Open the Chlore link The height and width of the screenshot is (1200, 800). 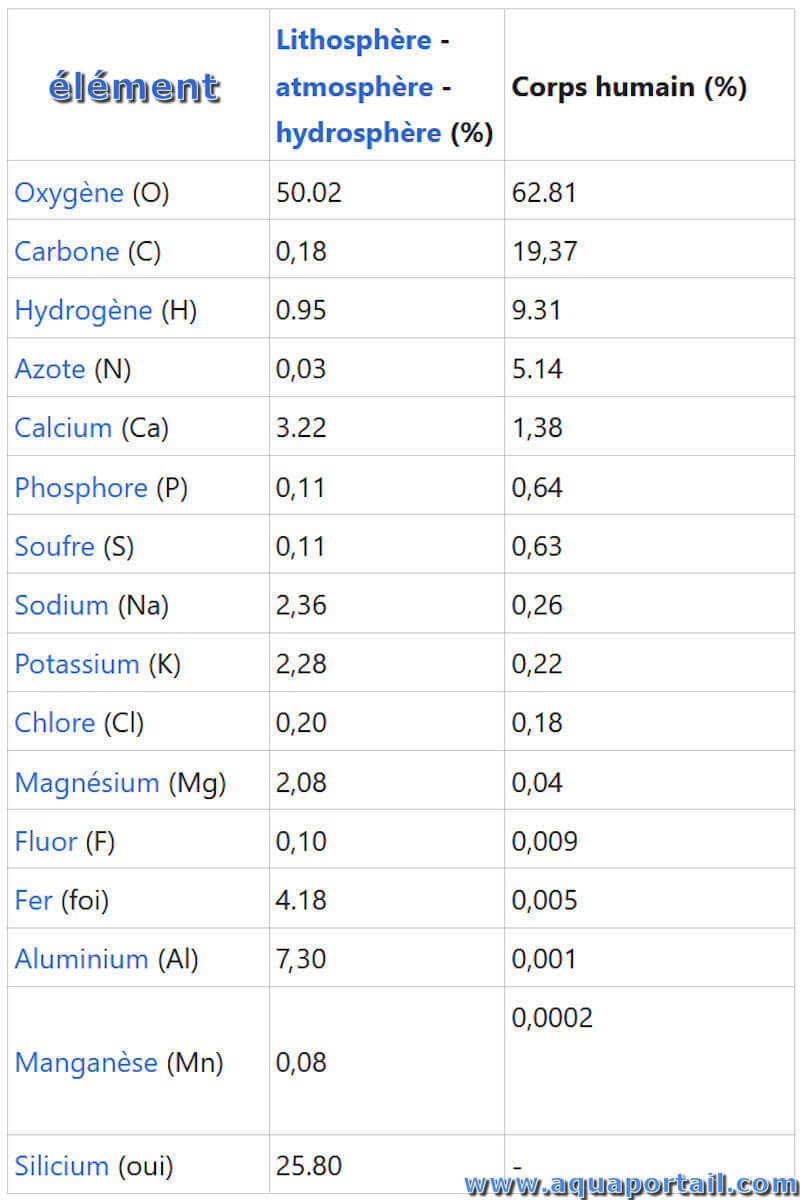pyautogui.click(x=54, y=723)
